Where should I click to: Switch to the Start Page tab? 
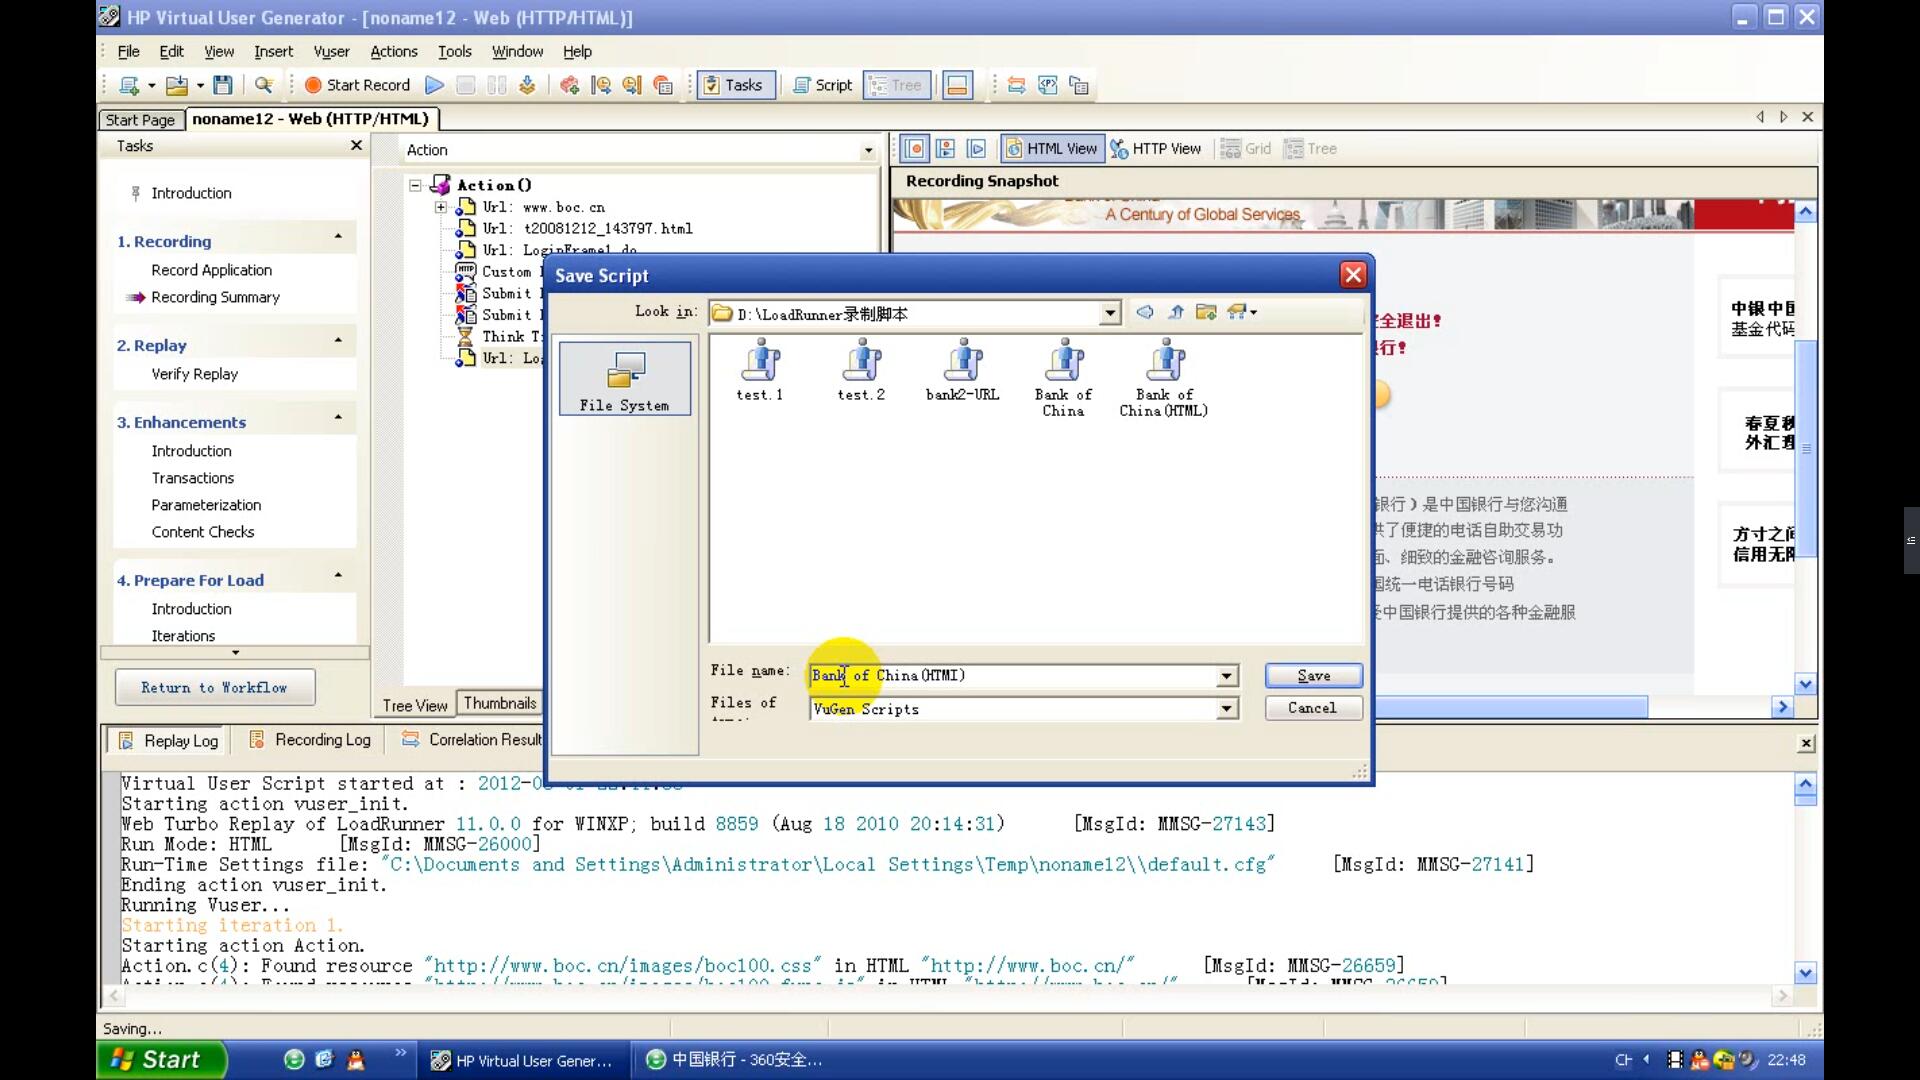pos(140,120)
